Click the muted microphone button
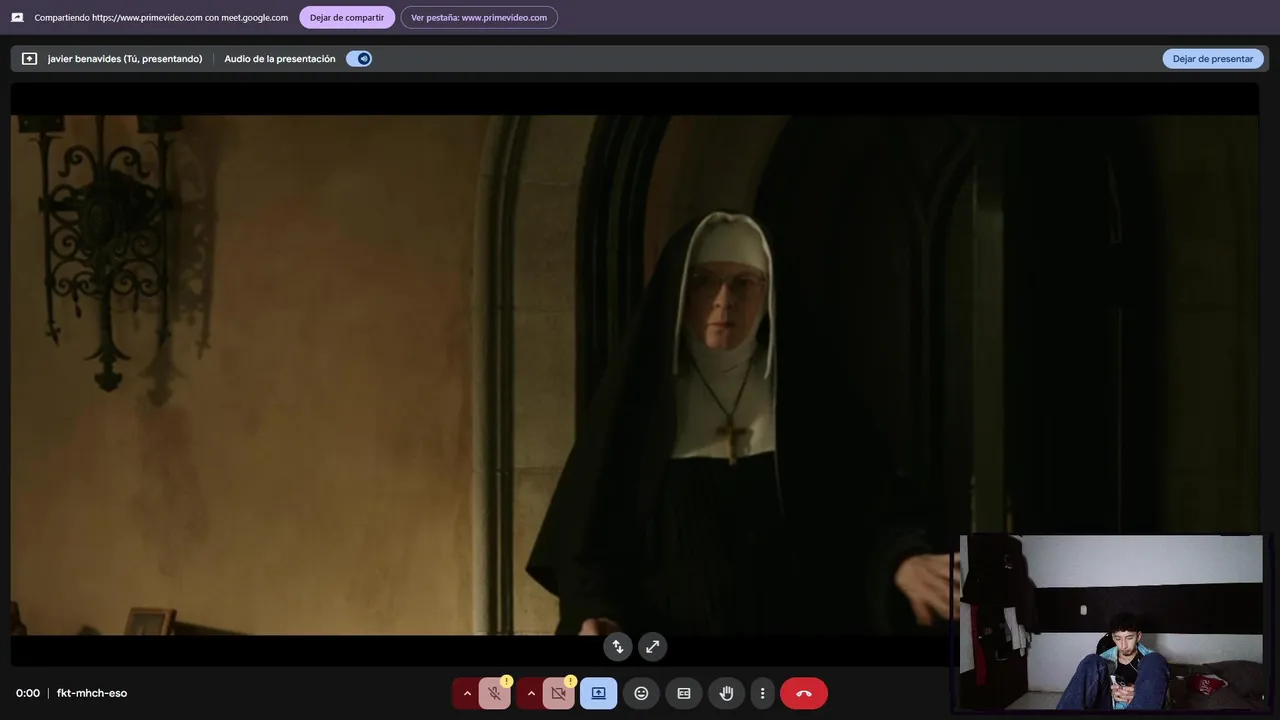Viewport: 1280px width, 720px height. coord(494,693)
